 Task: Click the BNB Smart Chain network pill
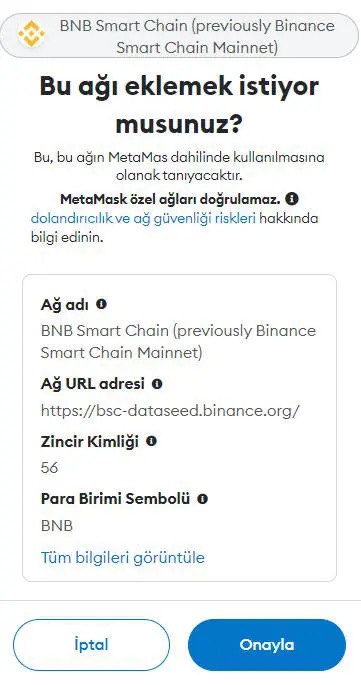[180, 35]
